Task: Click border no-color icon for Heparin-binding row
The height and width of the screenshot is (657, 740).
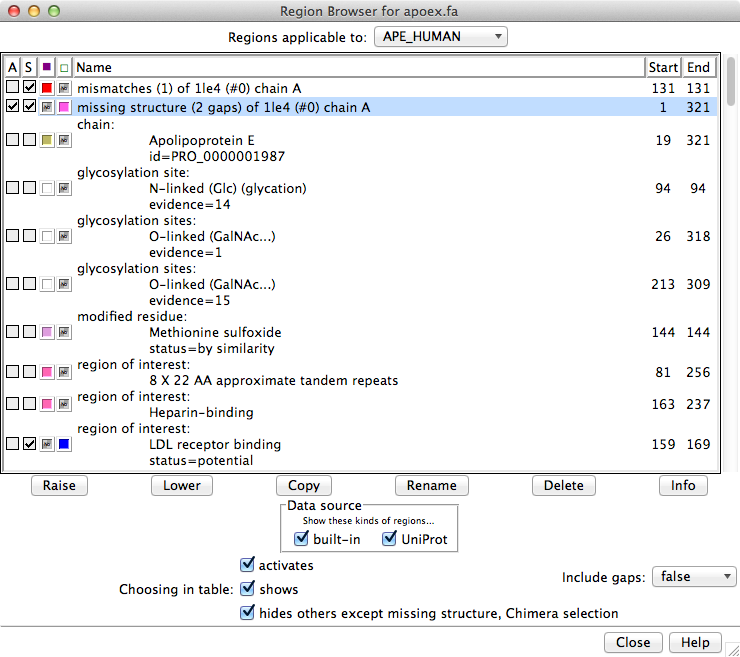Action: point(64,404)
